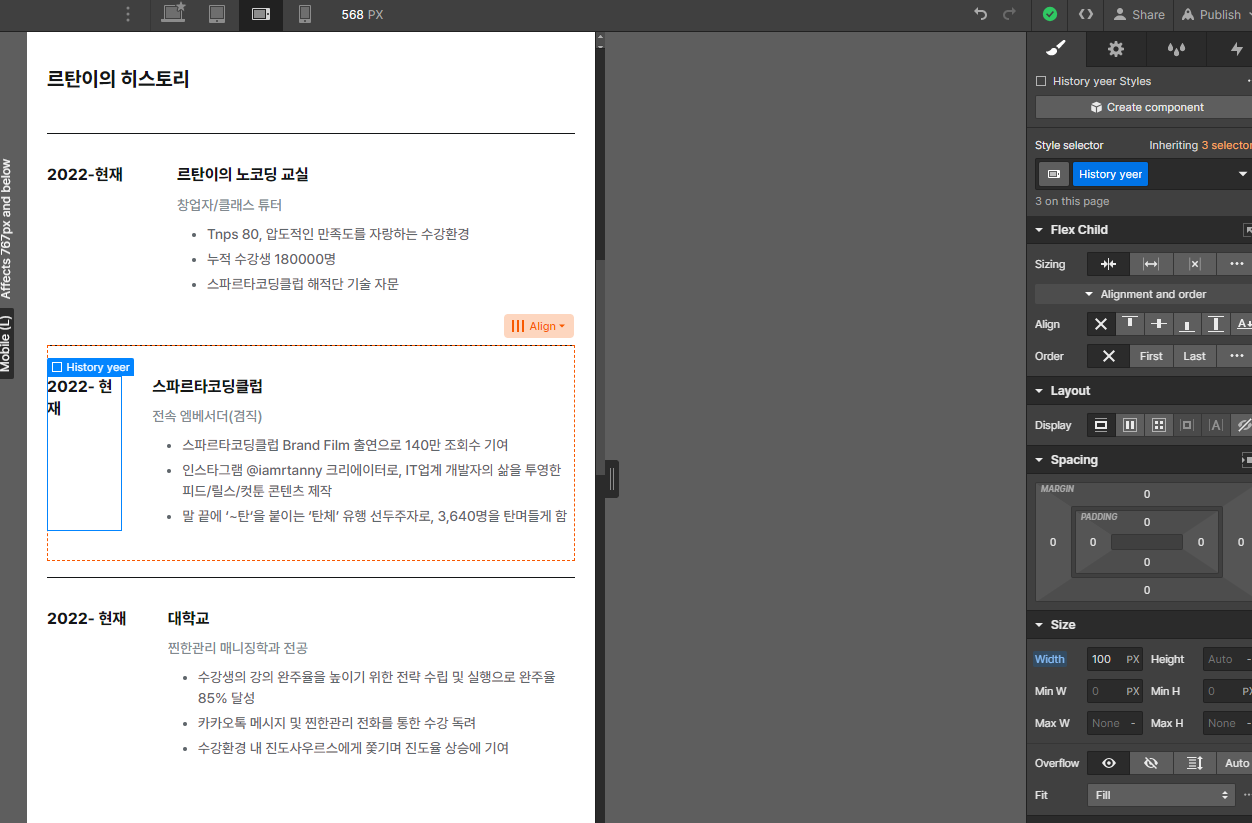Redo the last undone change
1252x823 pixels.
pyautogui.click(x=1009, y=14)
